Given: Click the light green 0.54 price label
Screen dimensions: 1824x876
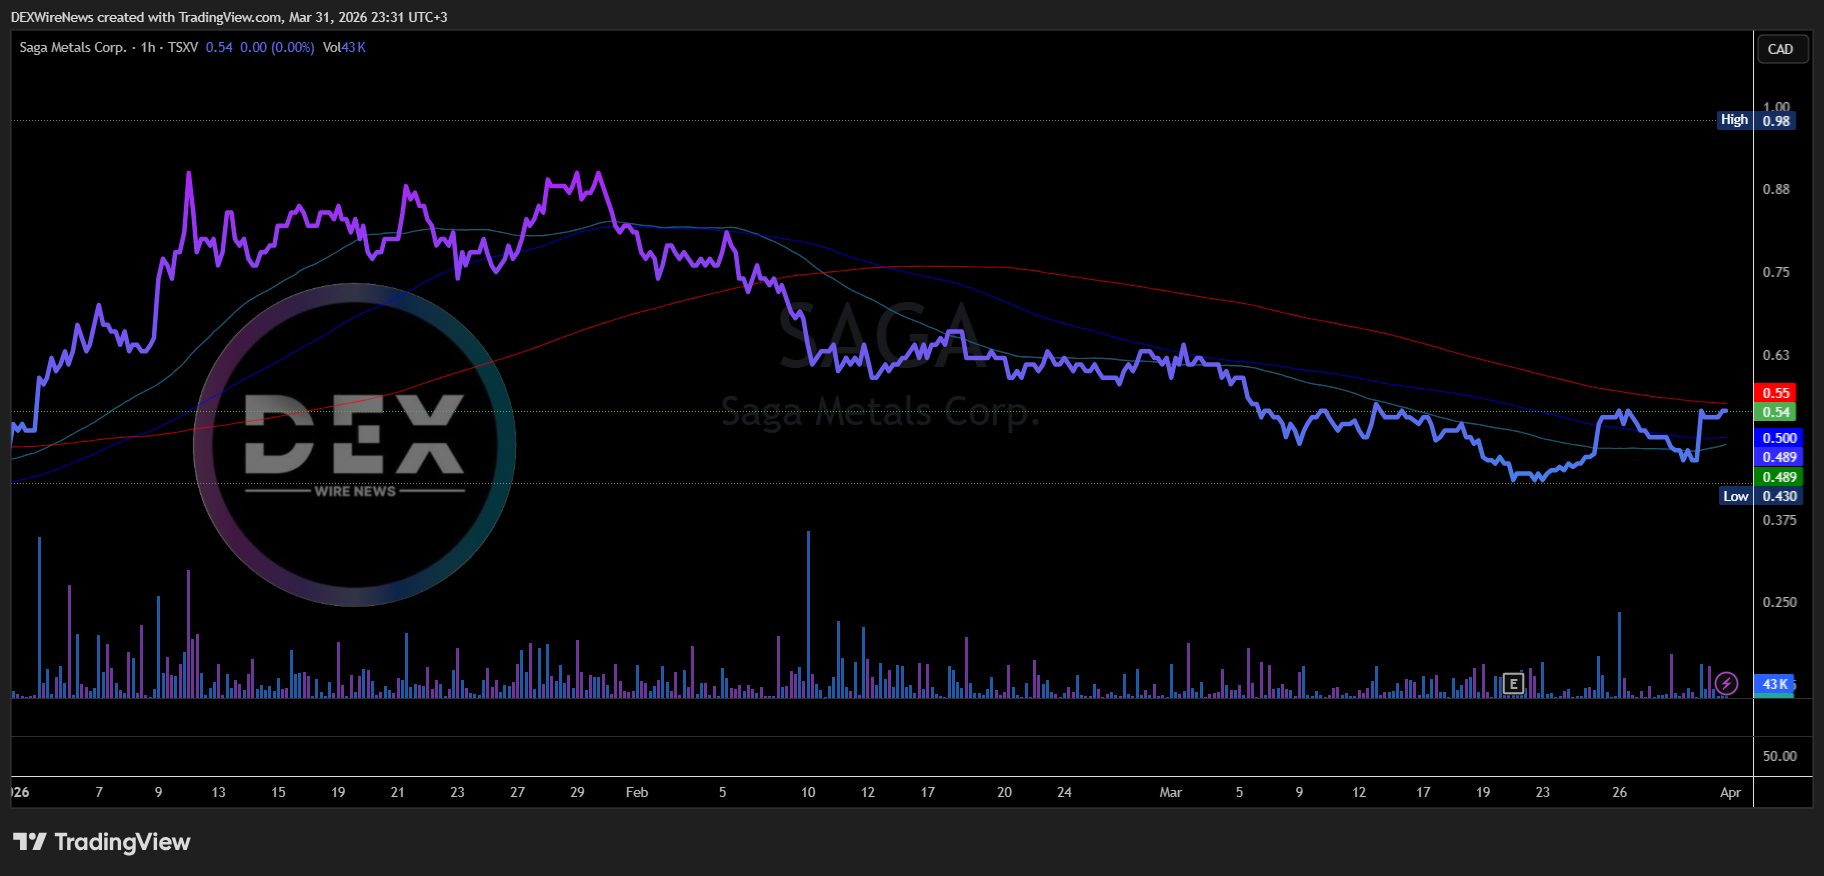Looking at the screenshot, I should [x=1775, y=412].
